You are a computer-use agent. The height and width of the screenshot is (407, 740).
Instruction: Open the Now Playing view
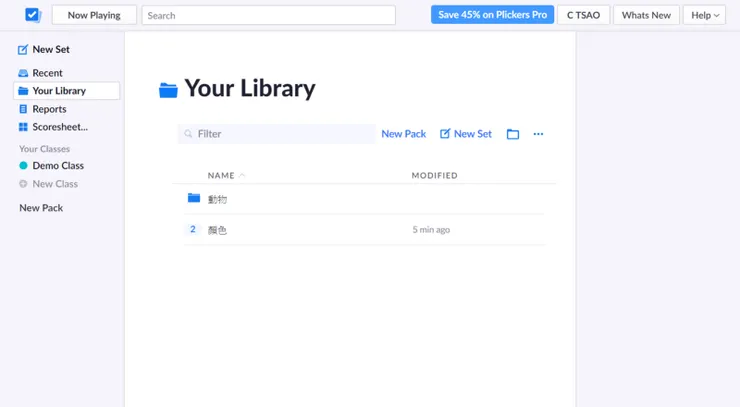tap(94, 15)
